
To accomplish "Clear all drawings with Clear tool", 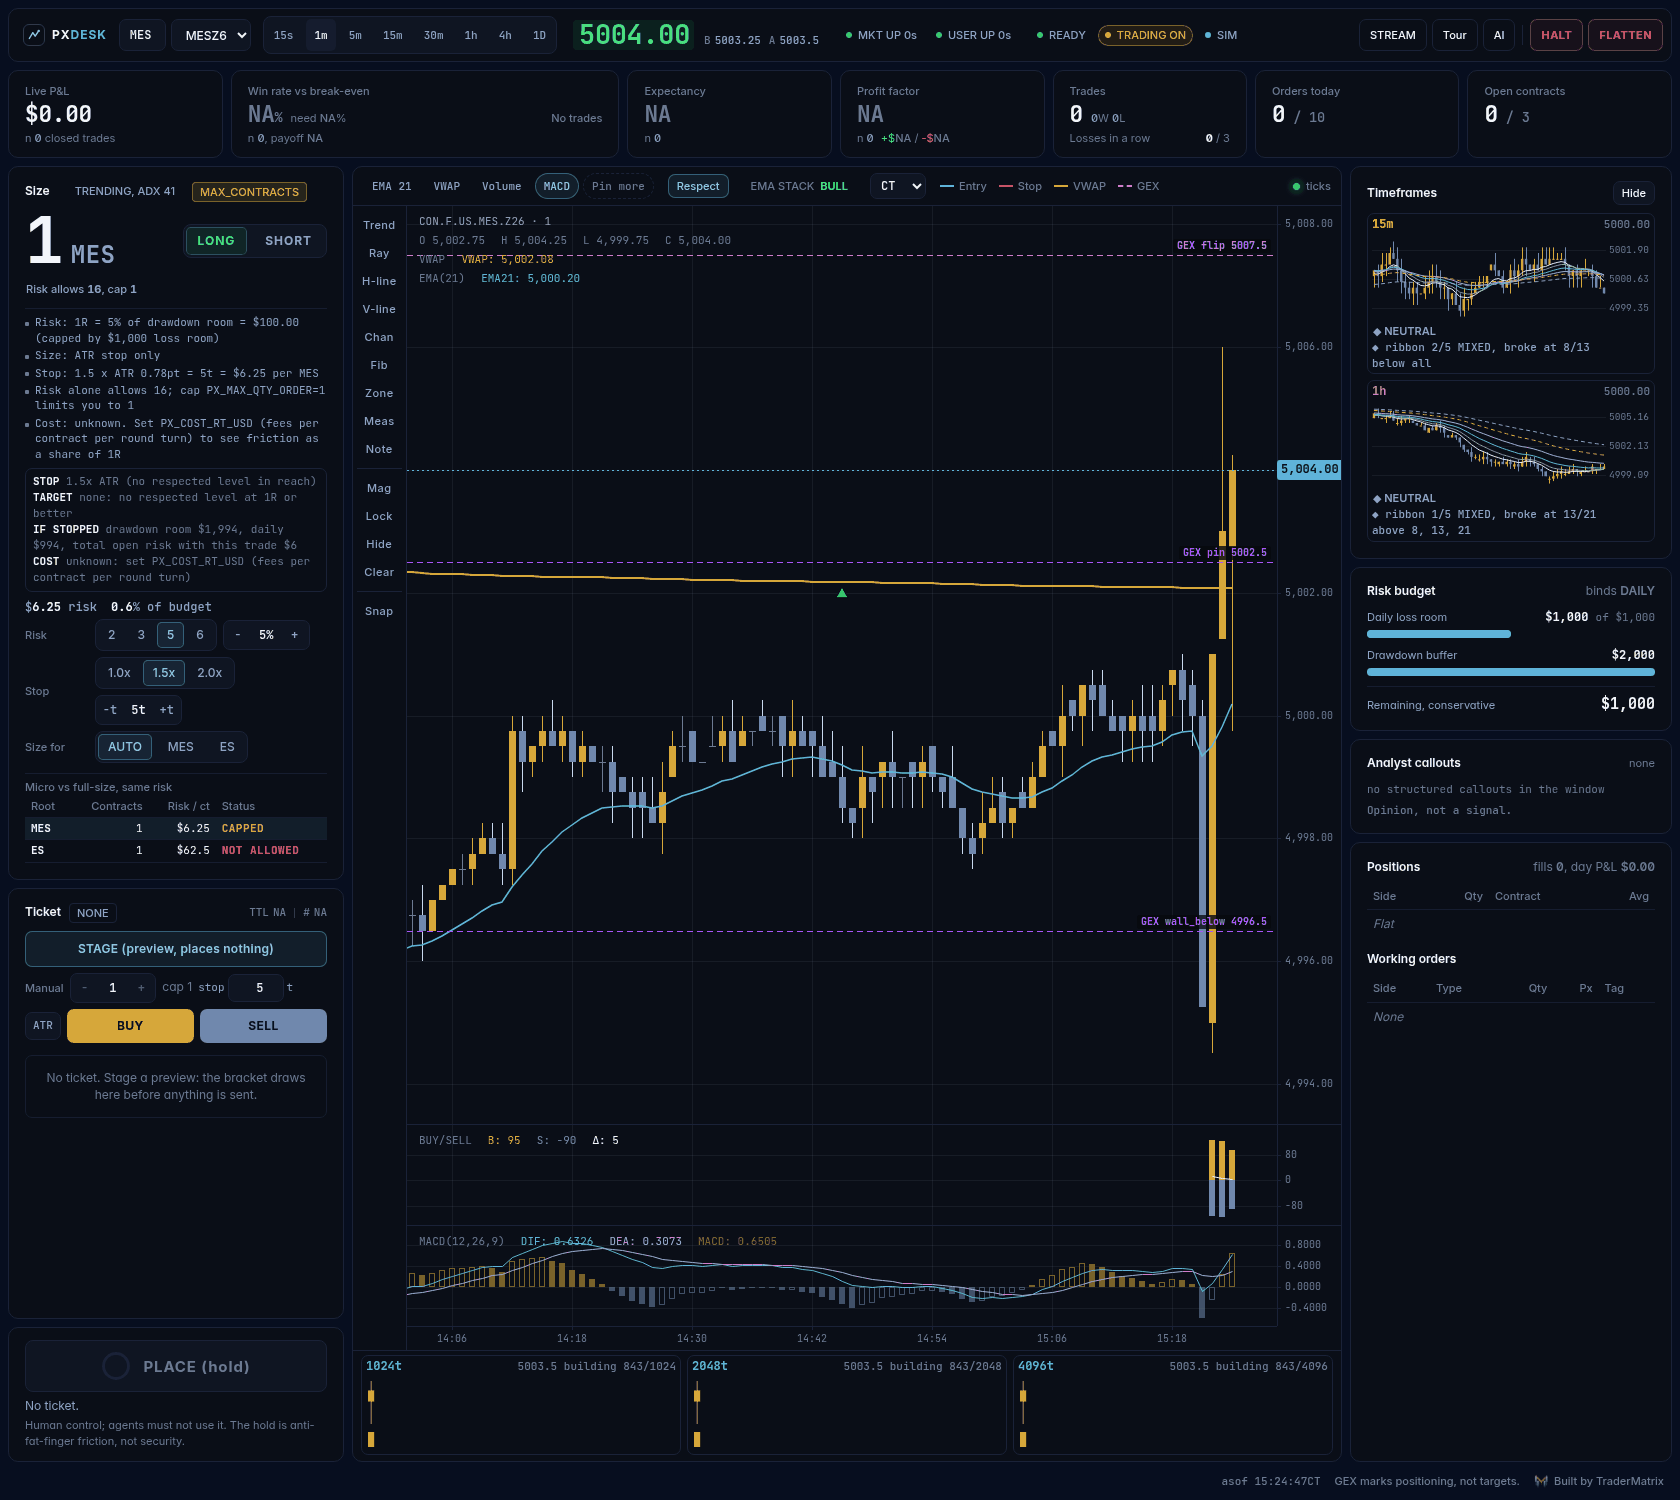I will 379,572.
